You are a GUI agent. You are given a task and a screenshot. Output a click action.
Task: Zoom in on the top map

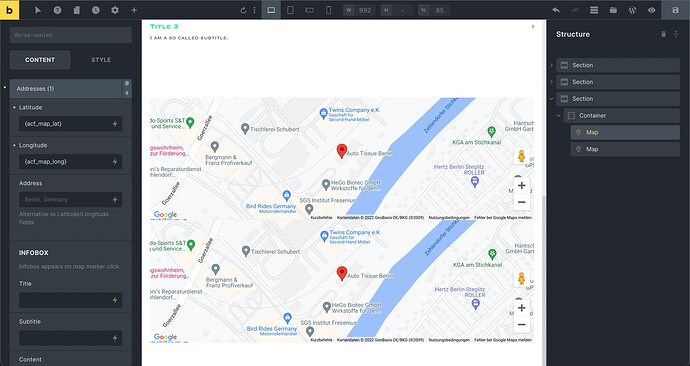click(521, 186)
